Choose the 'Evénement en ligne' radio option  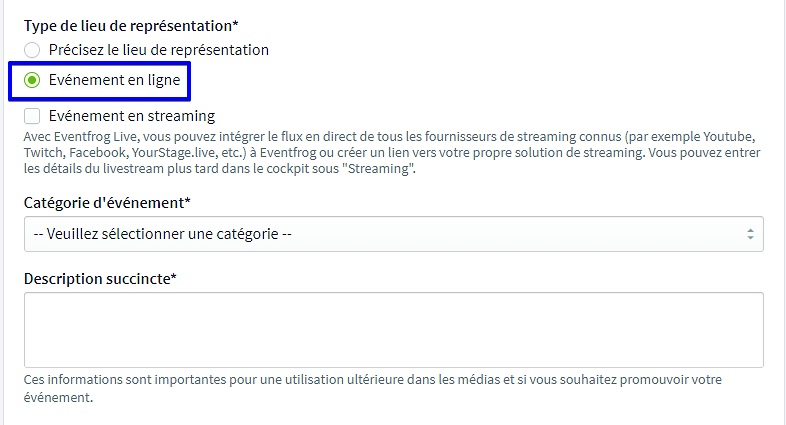pyautogui.click(x=33, y=81)
